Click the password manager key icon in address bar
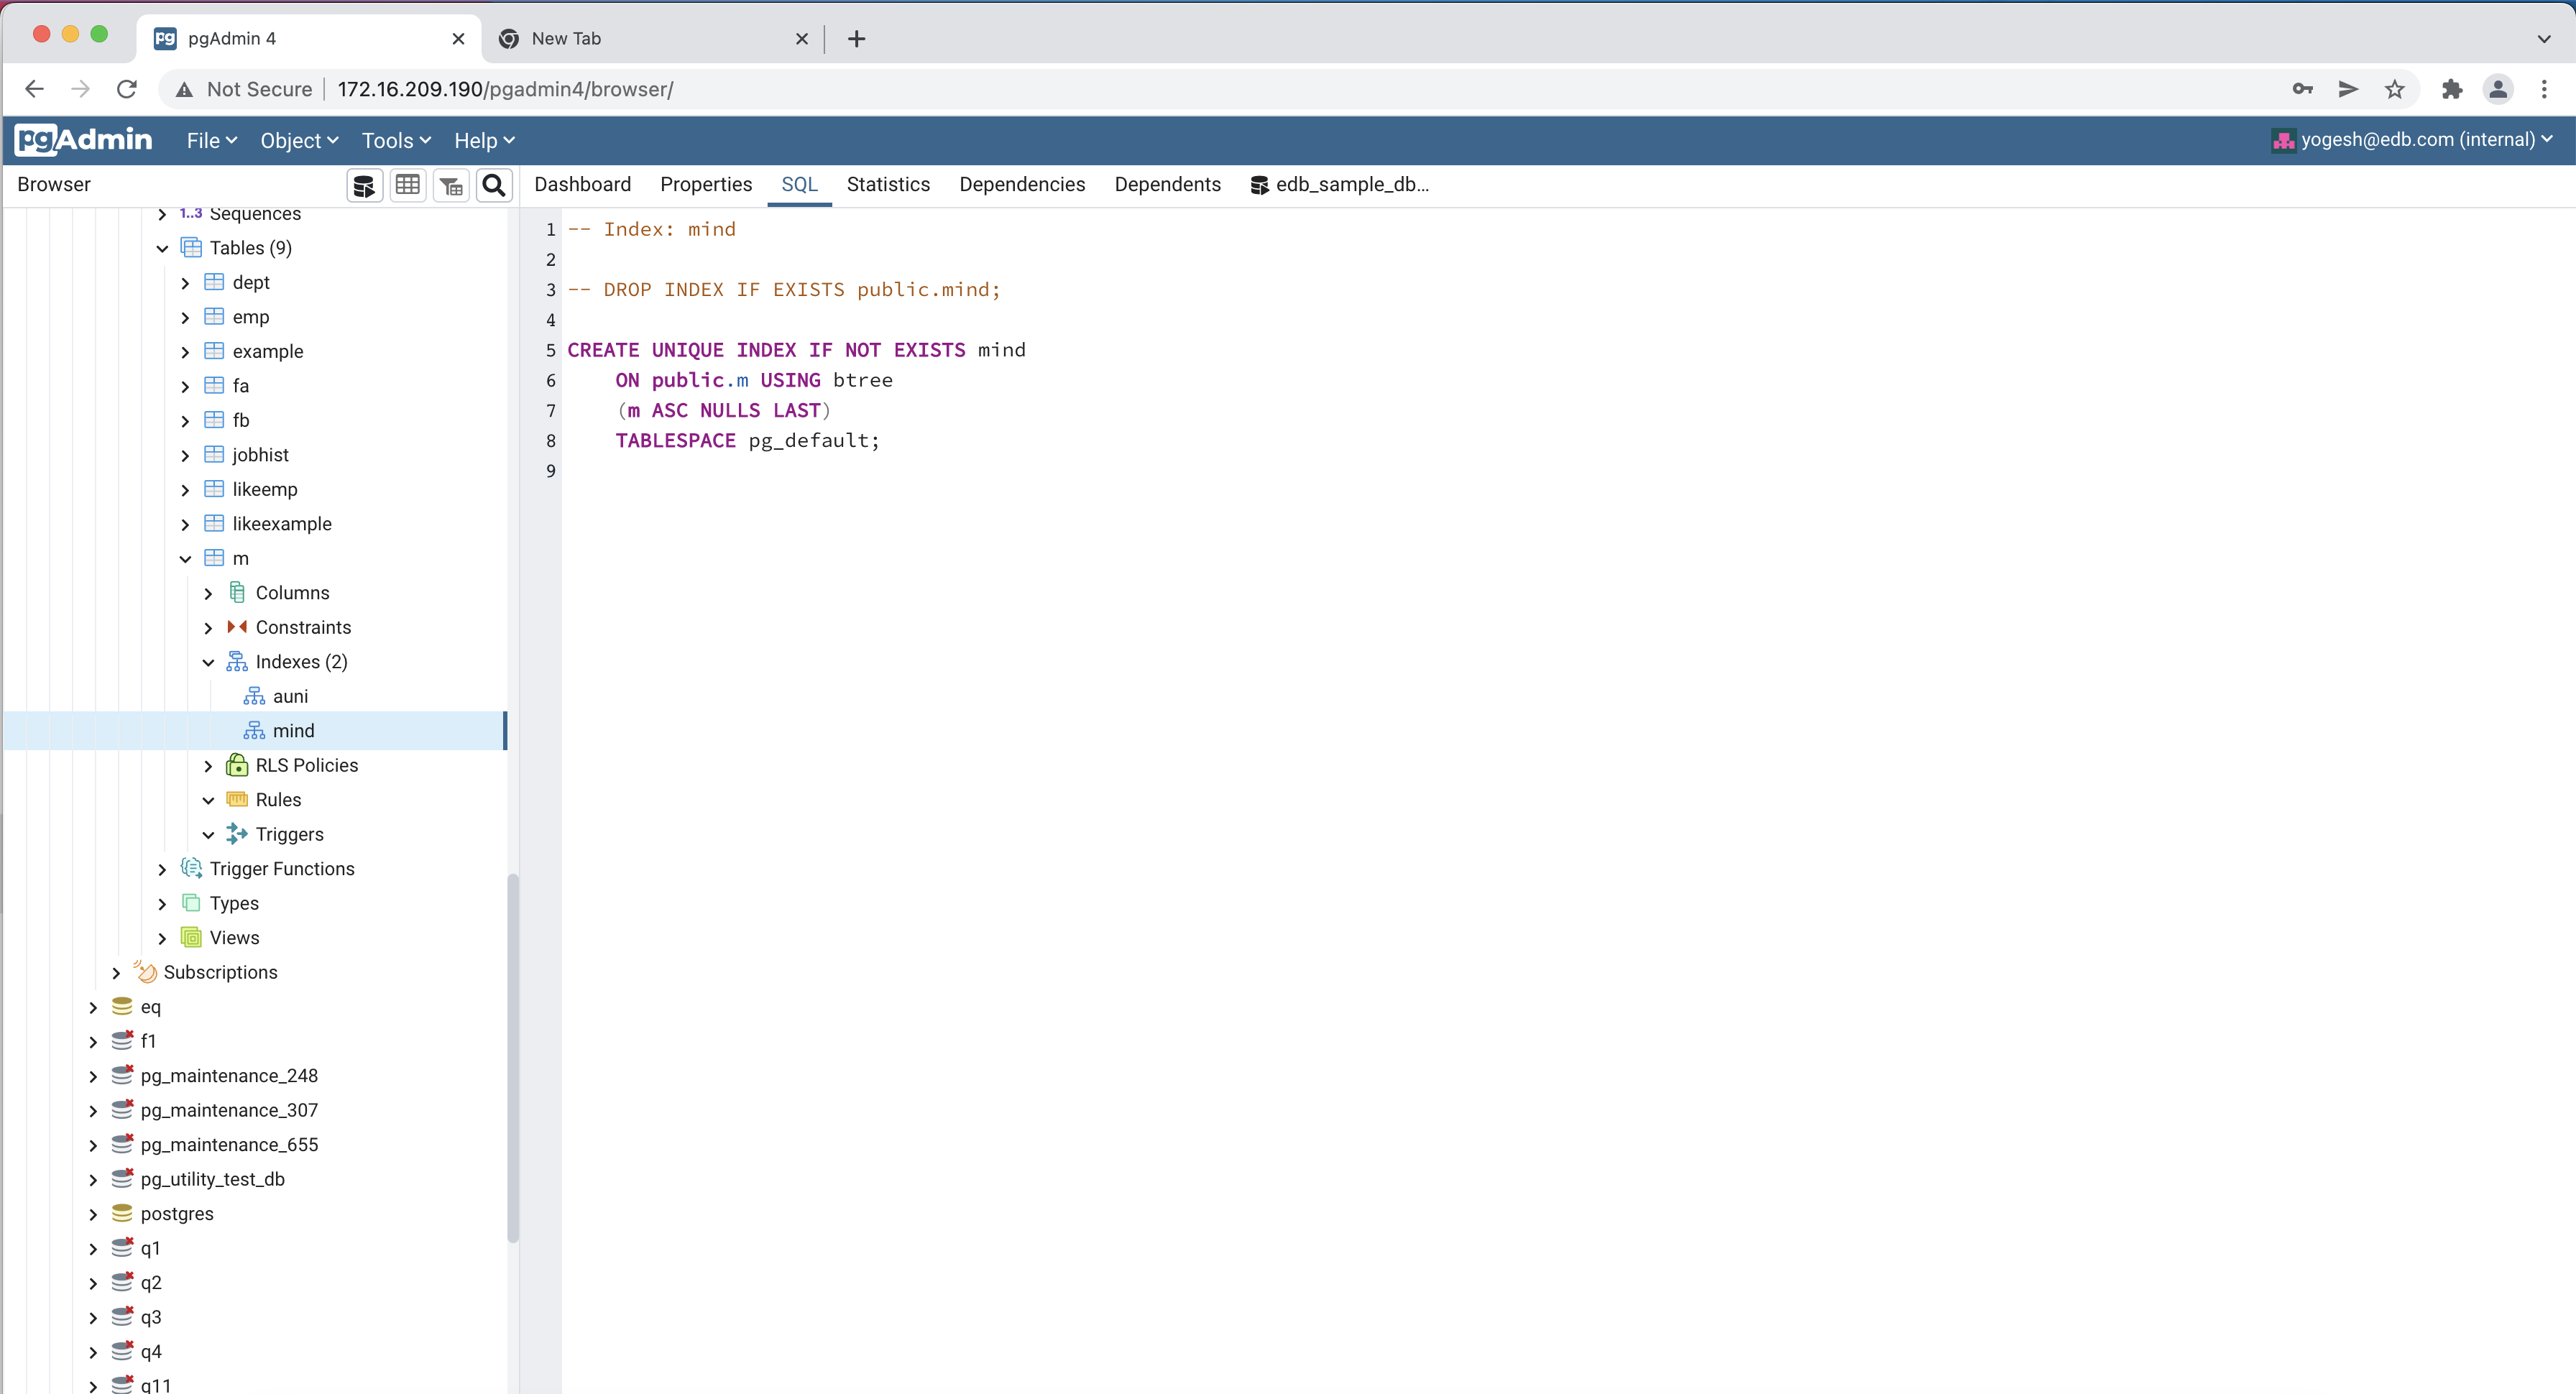The width and height of the screenshot is (2576, 1394). click(2302, 89)
